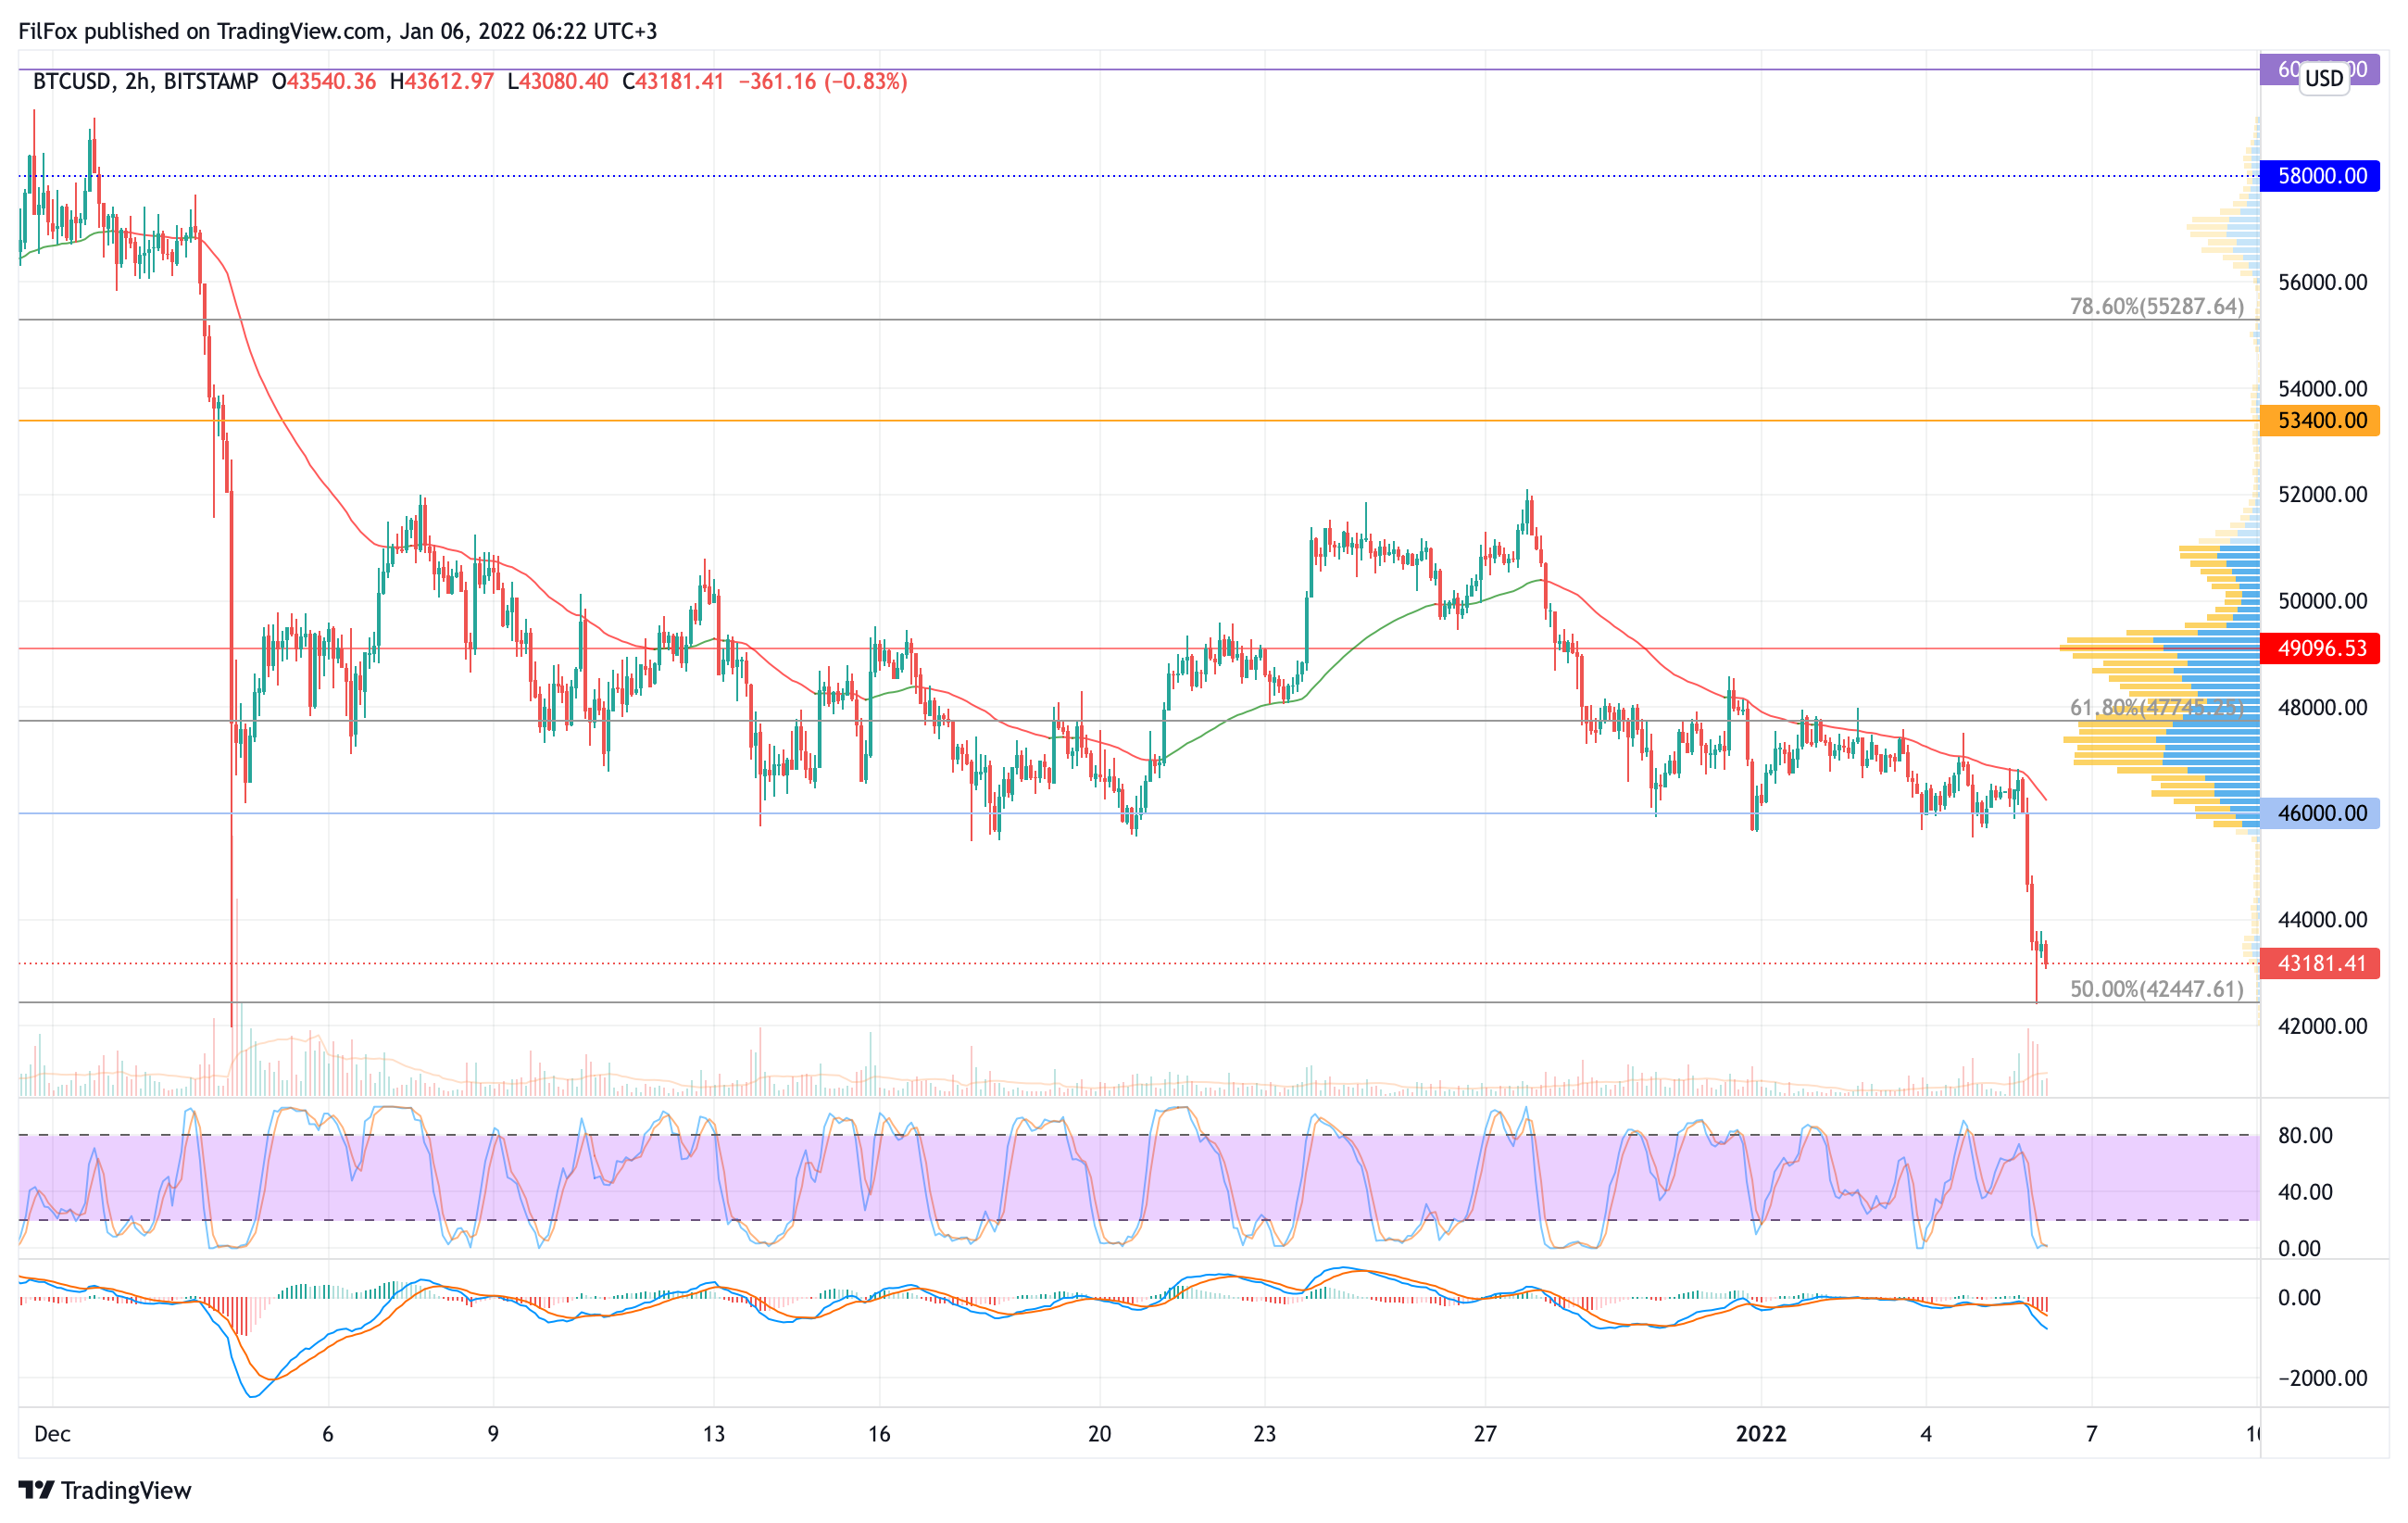Click the 46000.00 light blue price label

[x=2320, y=813]
